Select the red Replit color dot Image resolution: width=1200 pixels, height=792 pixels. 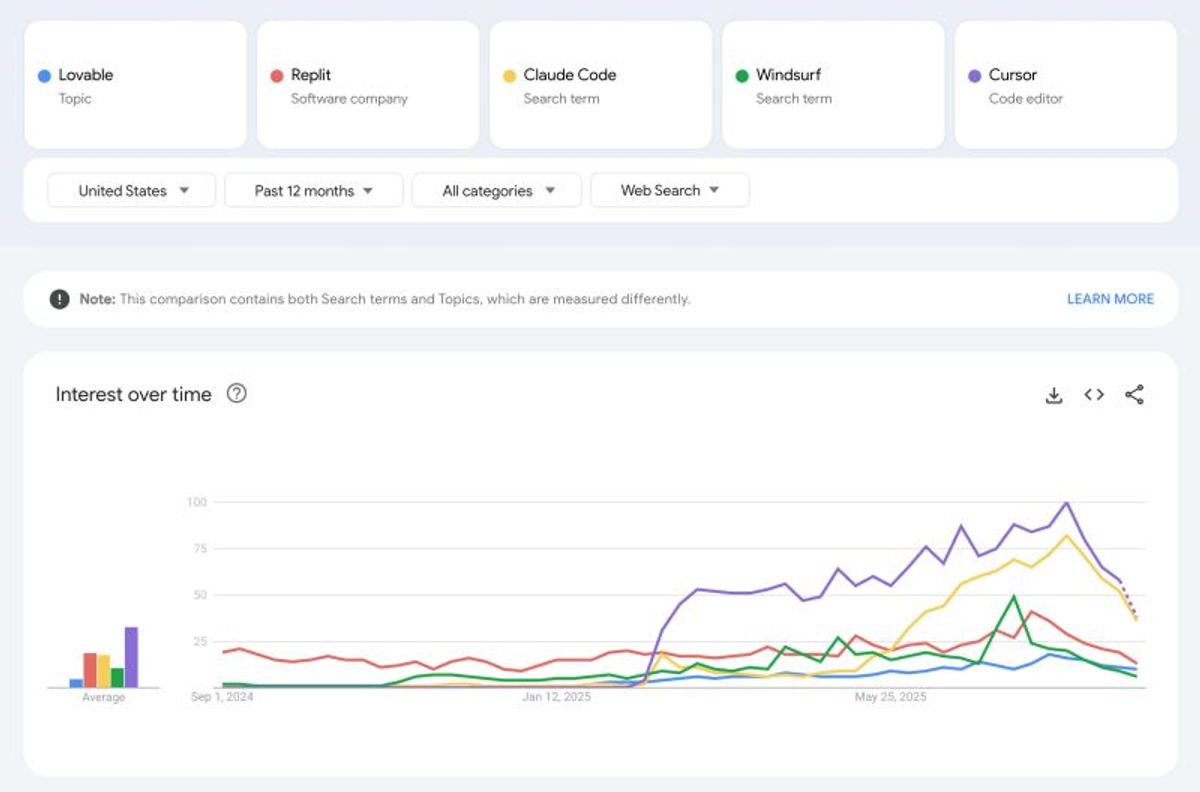tap(277, 76)
